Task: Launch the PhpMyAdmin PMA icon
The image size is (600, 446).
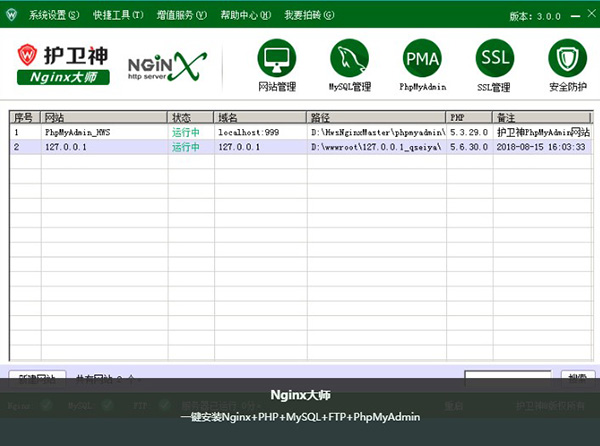Action: point(422,59)
